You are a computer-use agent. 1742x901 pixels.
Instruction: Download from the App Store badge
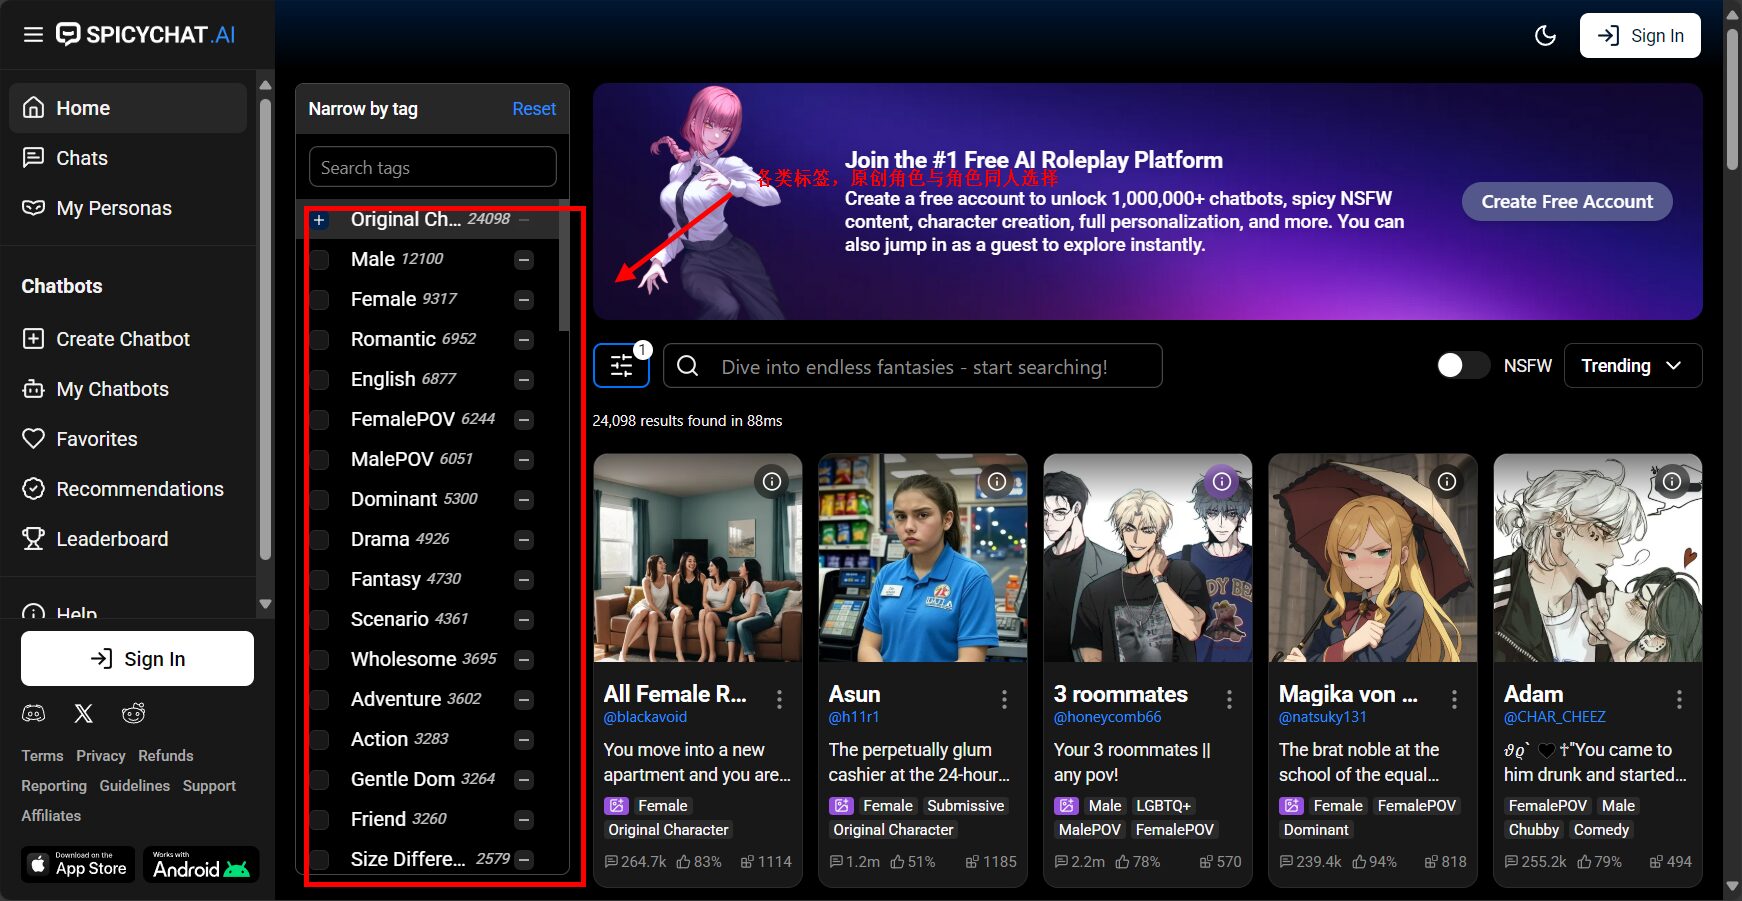click(78, 865)
